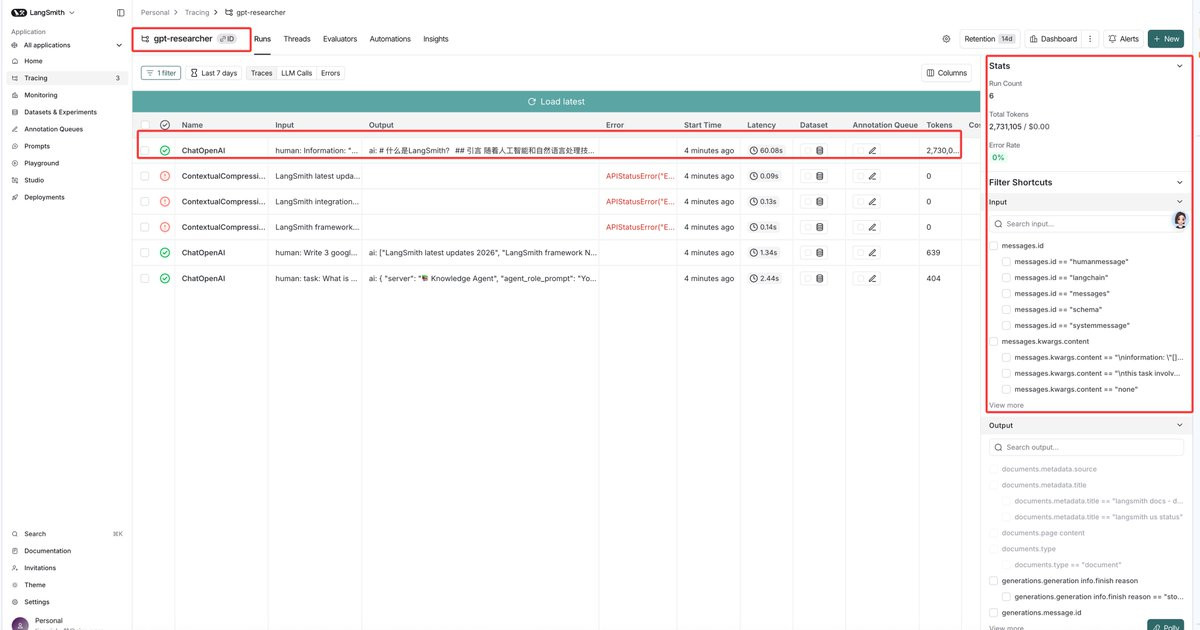The width and height of the screenshot is (1200, 630).
Task: Go to Annotation Queues
Action: tap(53, 129)
